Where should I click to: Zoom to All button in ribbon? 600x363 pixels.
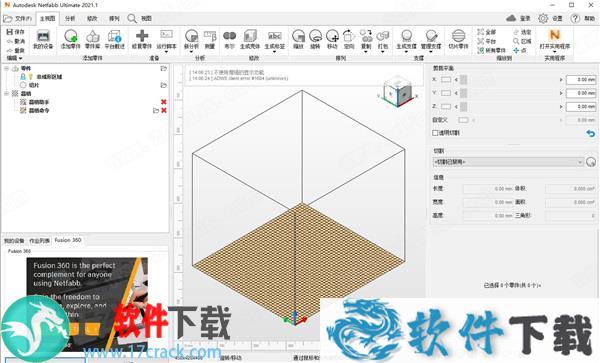coord(486,32)
